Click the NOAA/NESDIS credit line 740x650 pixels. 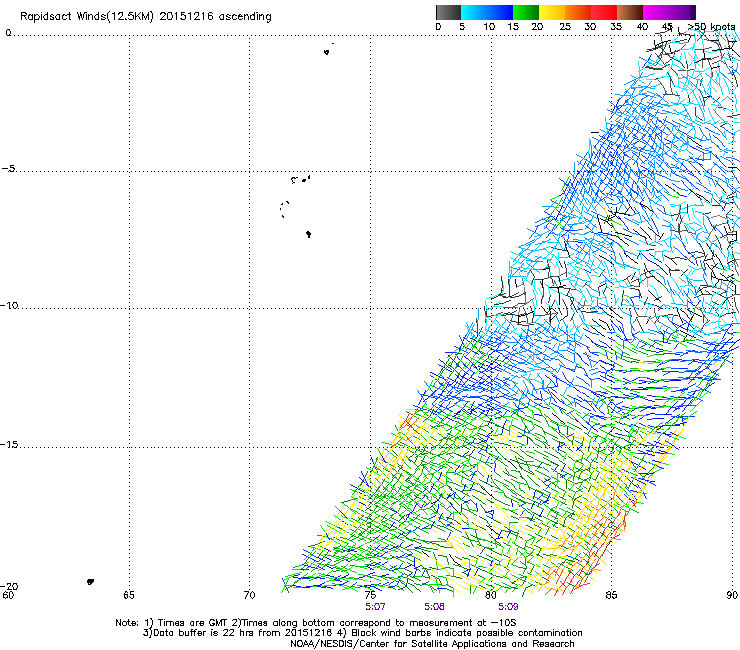tap(432, 644)
